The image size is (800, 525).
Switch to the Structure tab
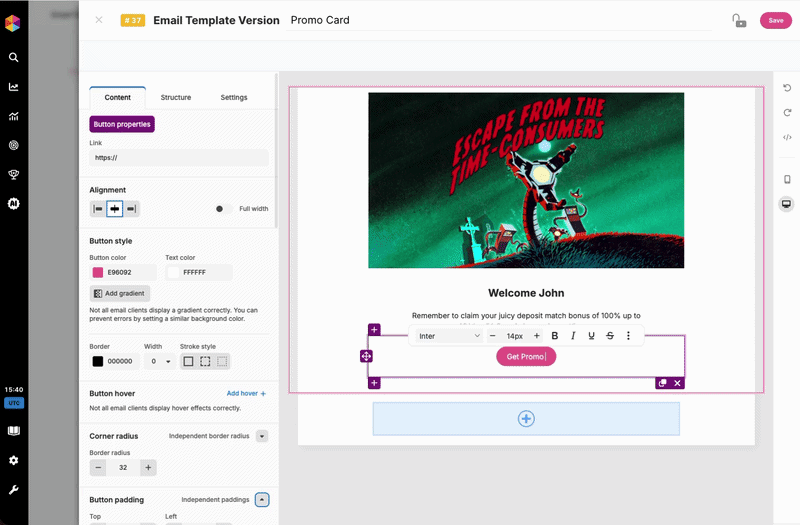176,97
